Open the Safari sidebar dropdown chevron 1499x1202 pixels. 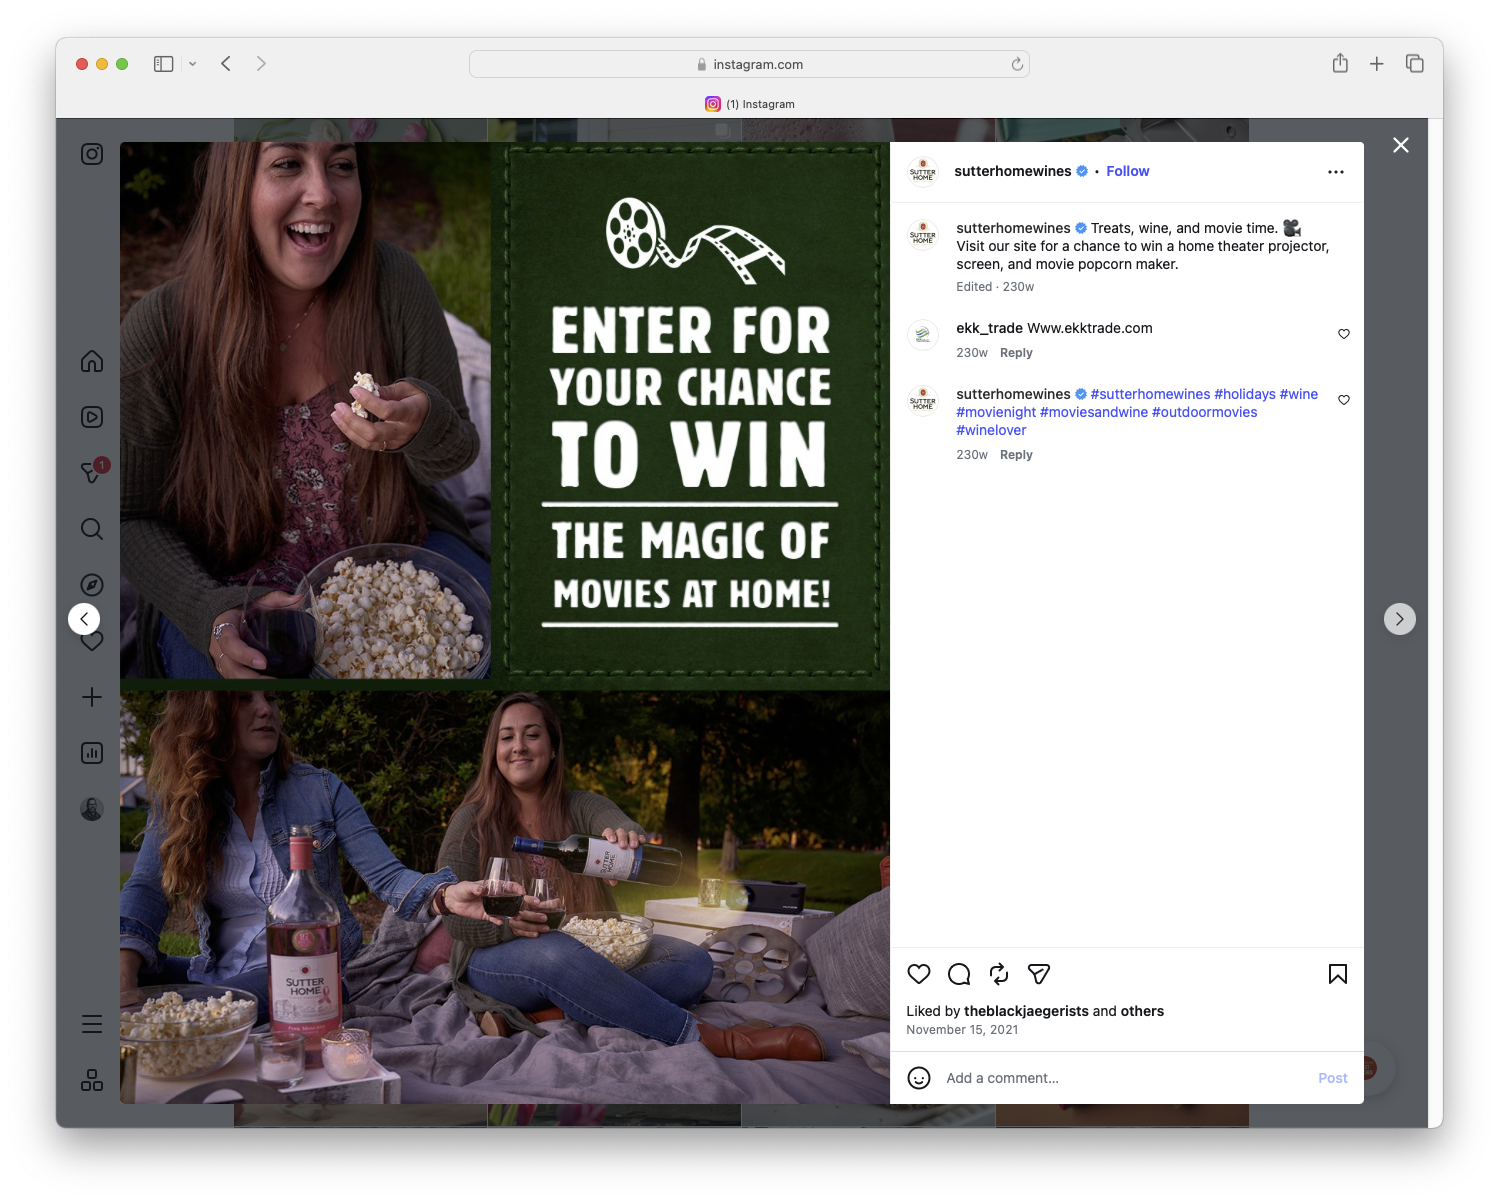click(x=192, y=63)
